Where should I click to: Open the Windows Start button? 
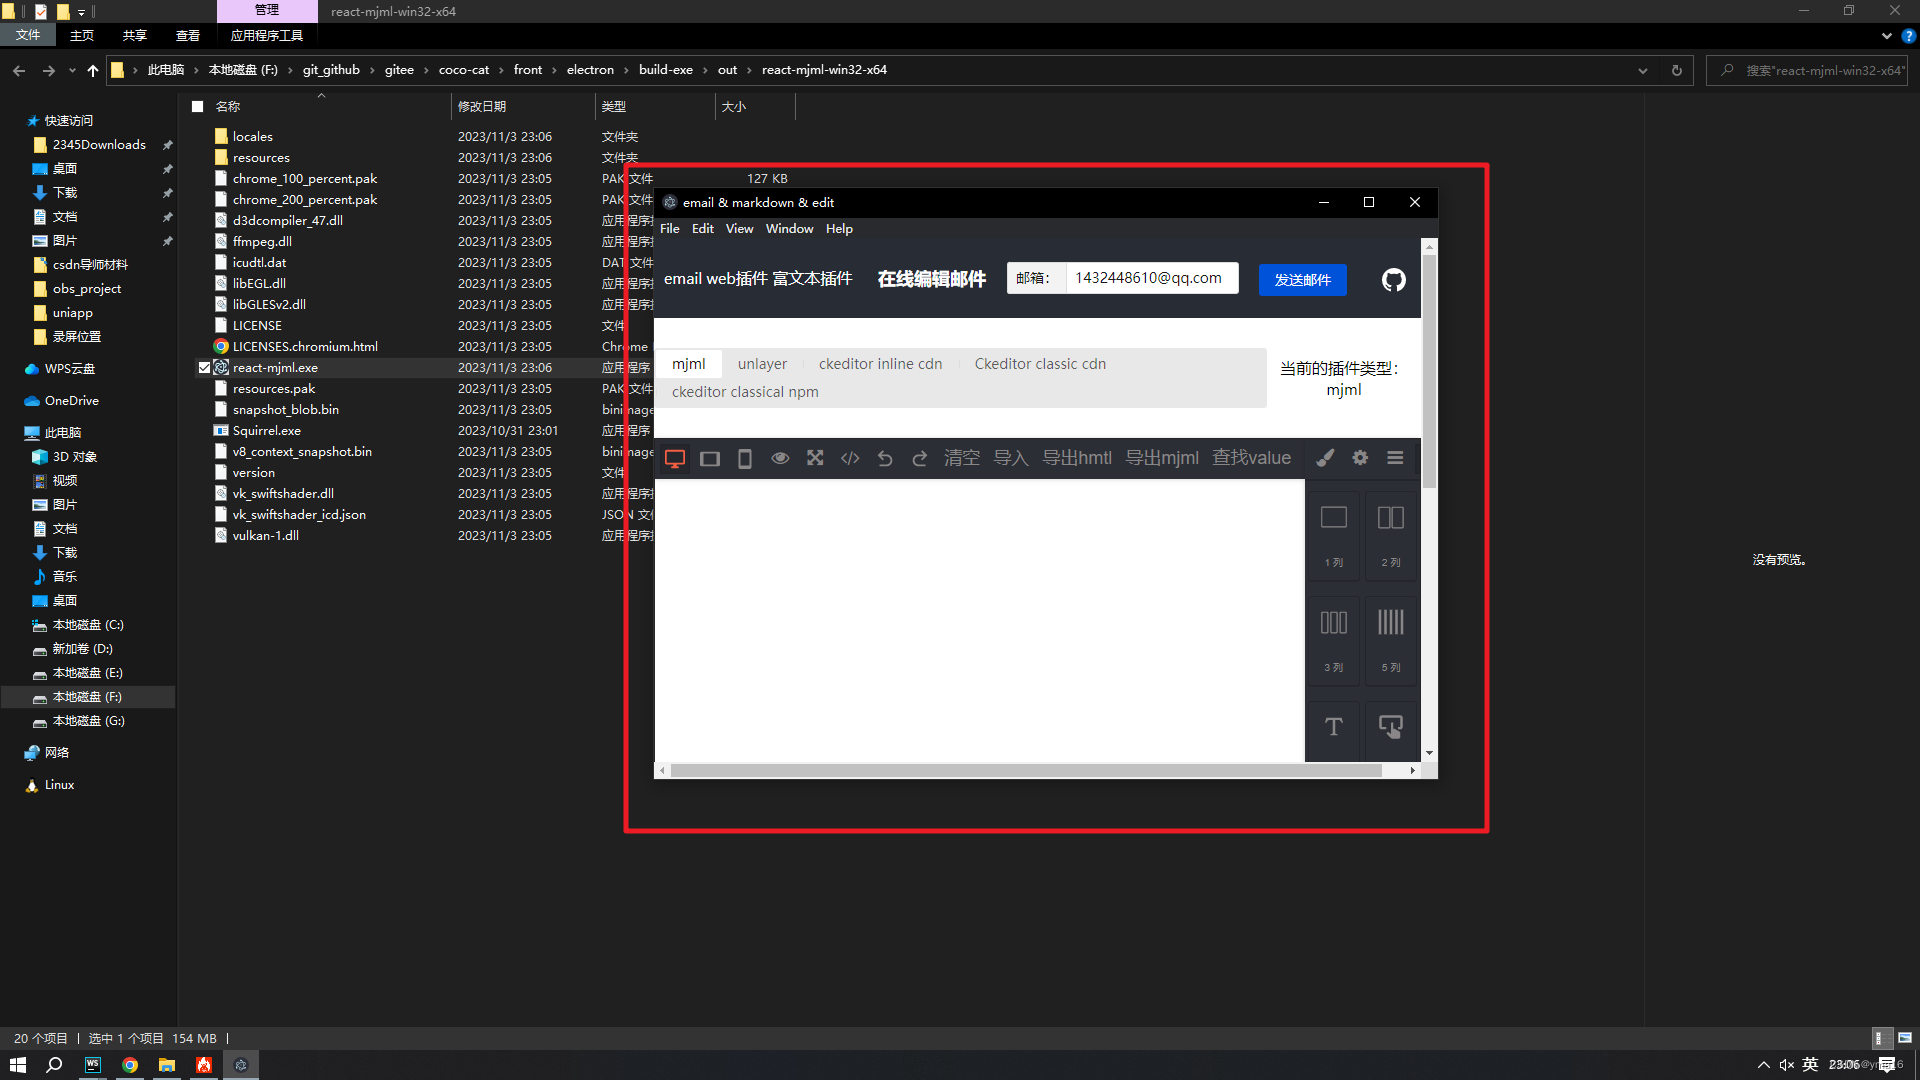(x=18, y=1065)
